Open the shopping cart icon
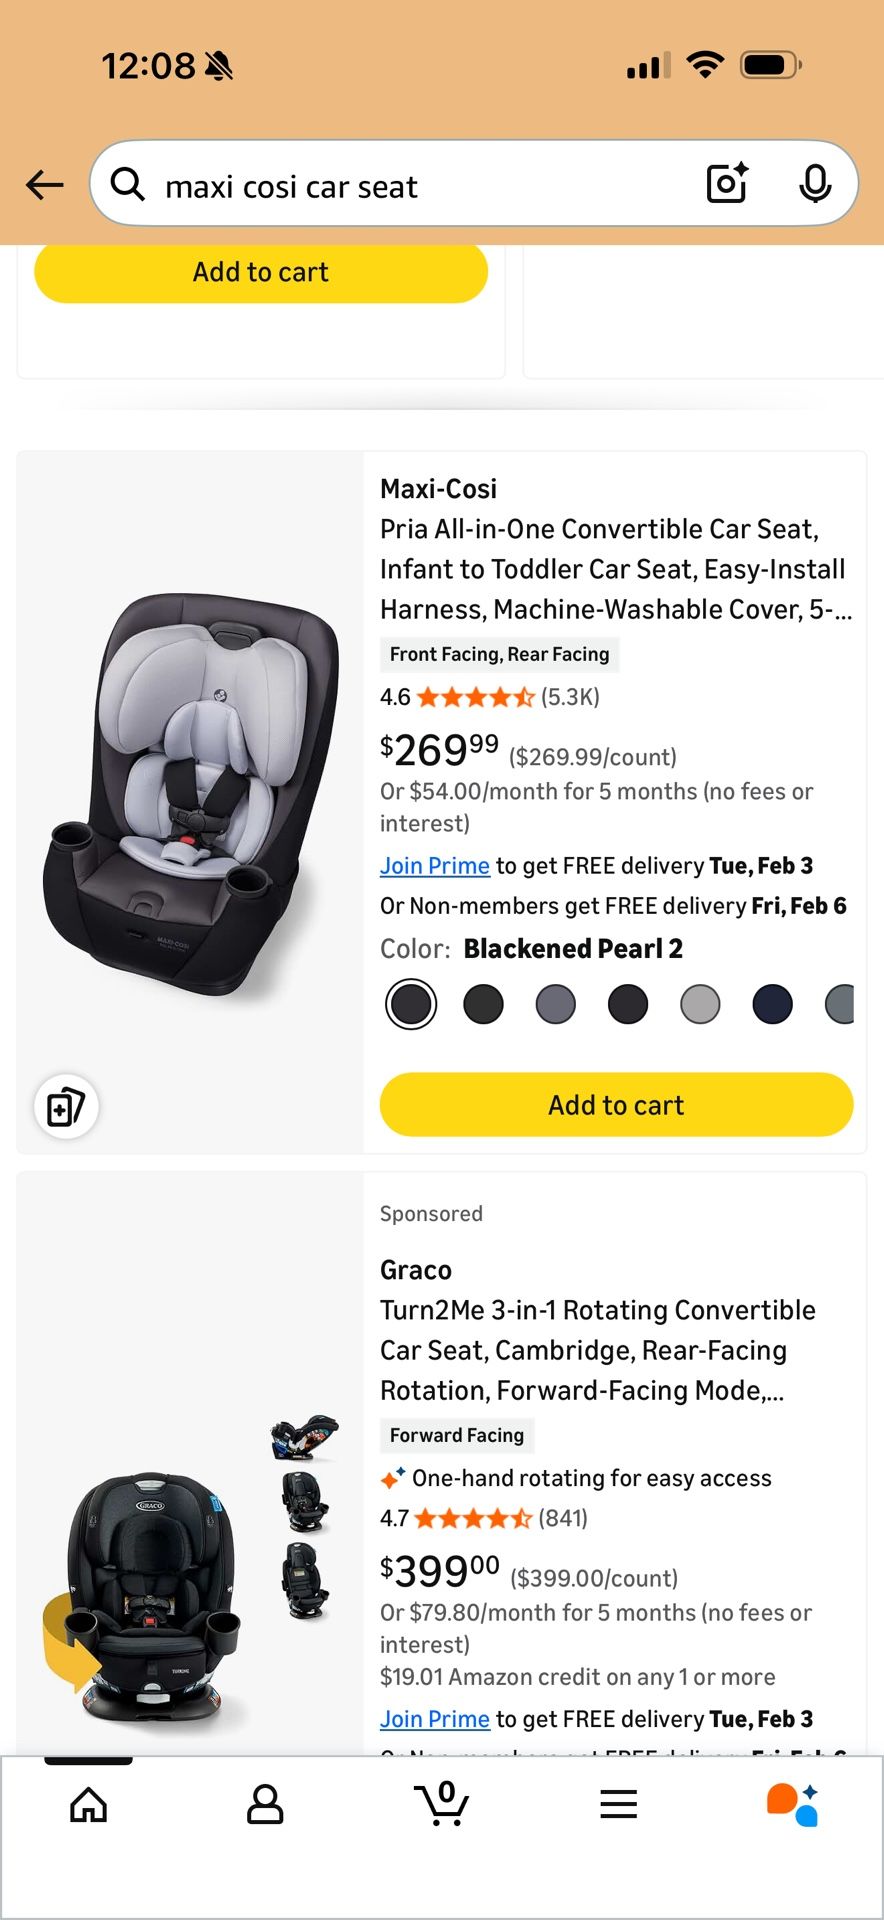Image resolution: width=884 pixels, height=1920 pixels. (x=442, y=1803)
